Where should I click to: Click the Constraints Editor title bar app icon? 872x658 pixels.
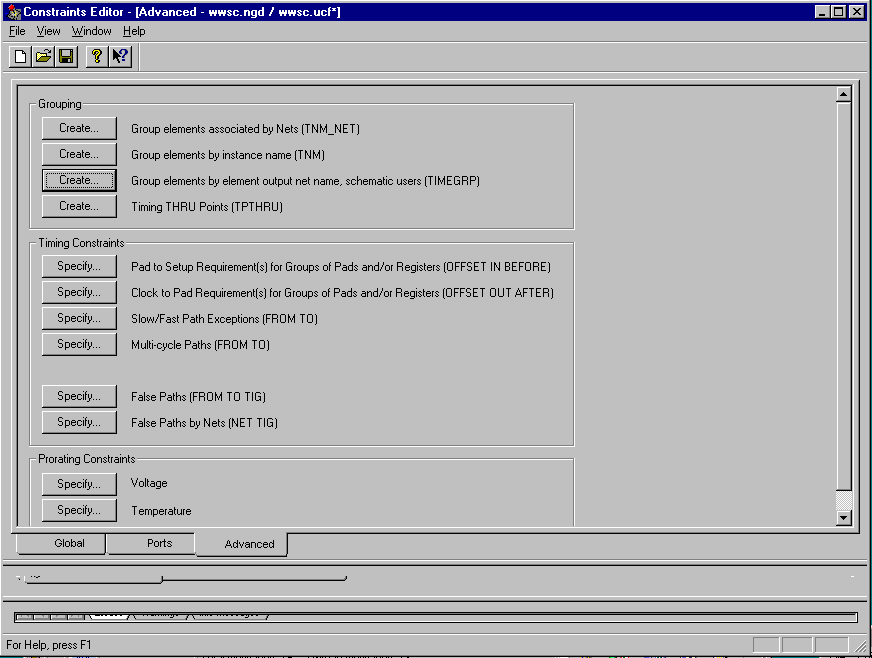point(14,12)
